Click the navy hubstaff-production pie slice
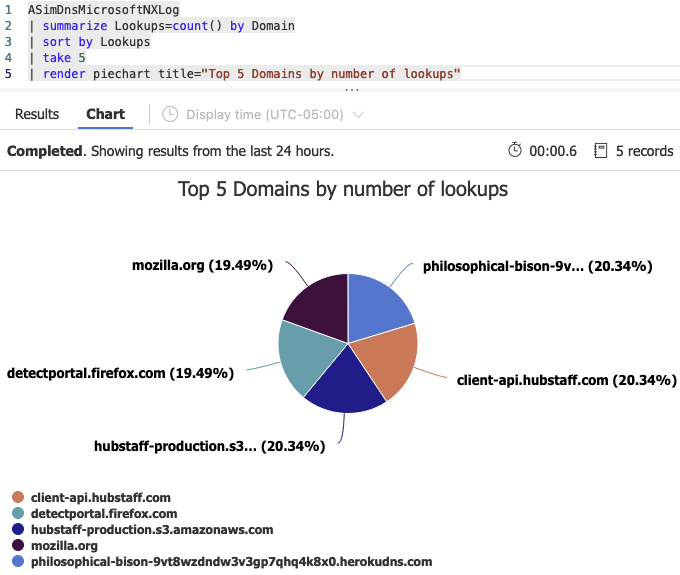This screenshot has width=680, height=575. pyautogui.click(x=345, y=390)
